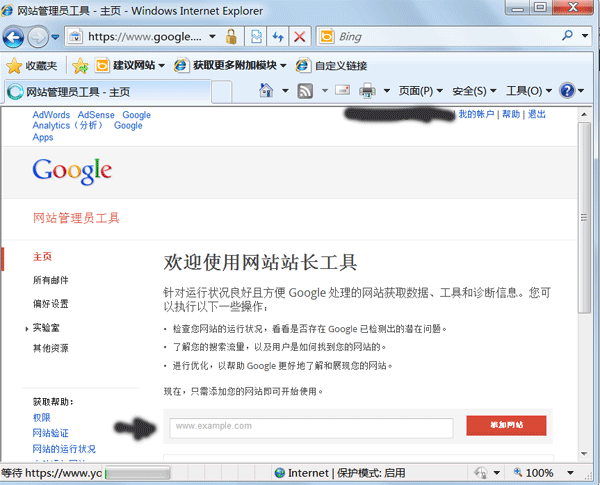Click the browser Back arrow button
Viewport: 600px width, 485px height.
tap(13, 37)
